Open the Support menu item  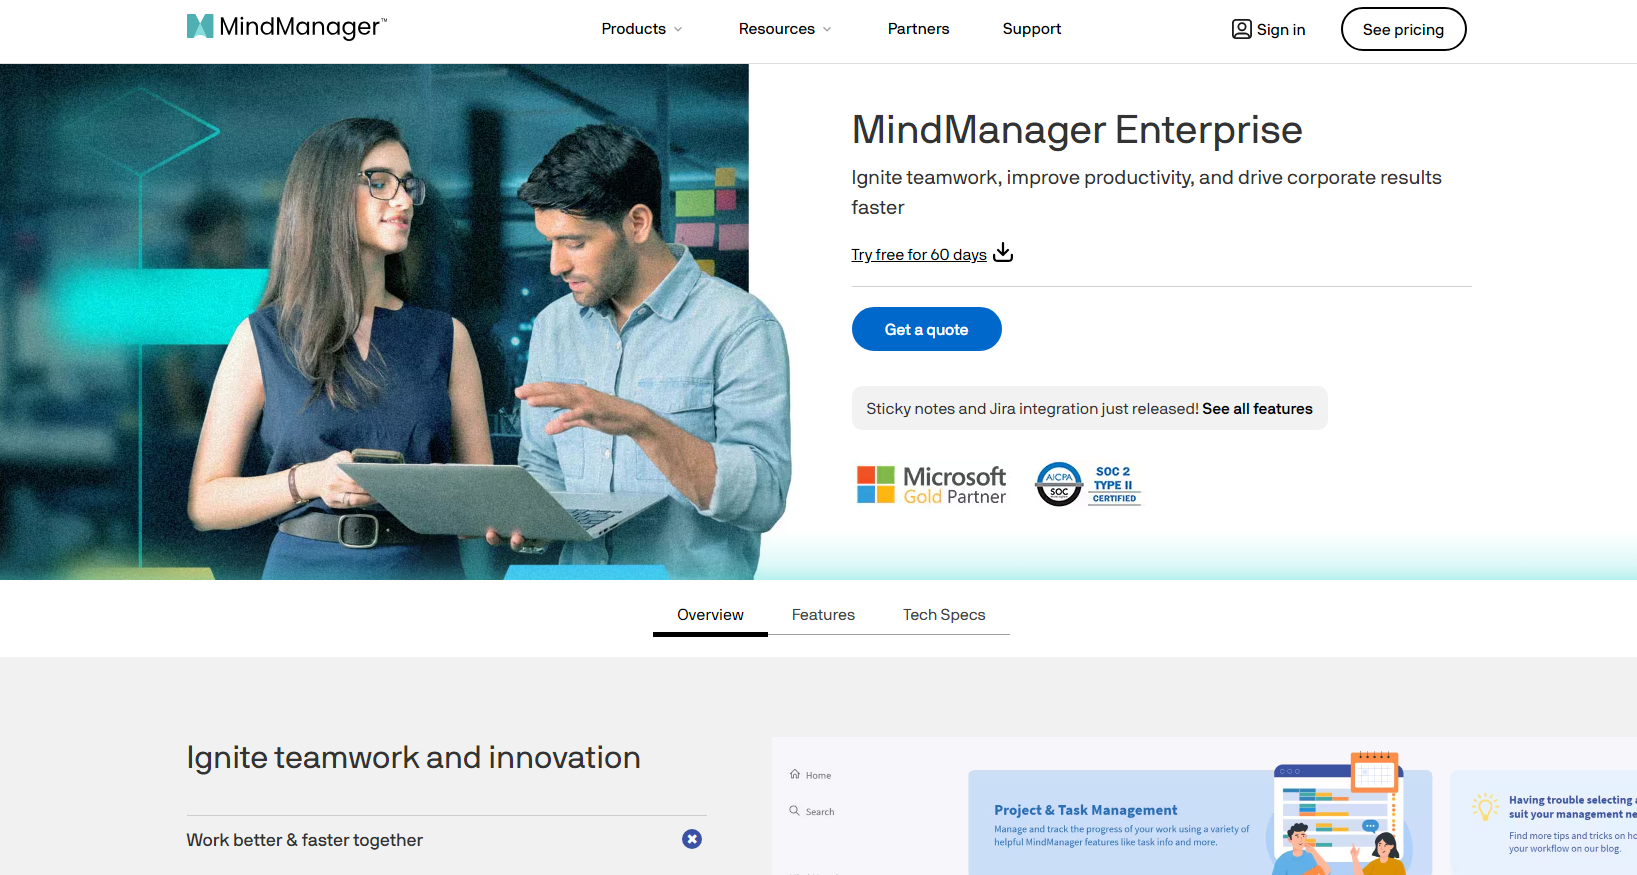tap(1031, 29)
